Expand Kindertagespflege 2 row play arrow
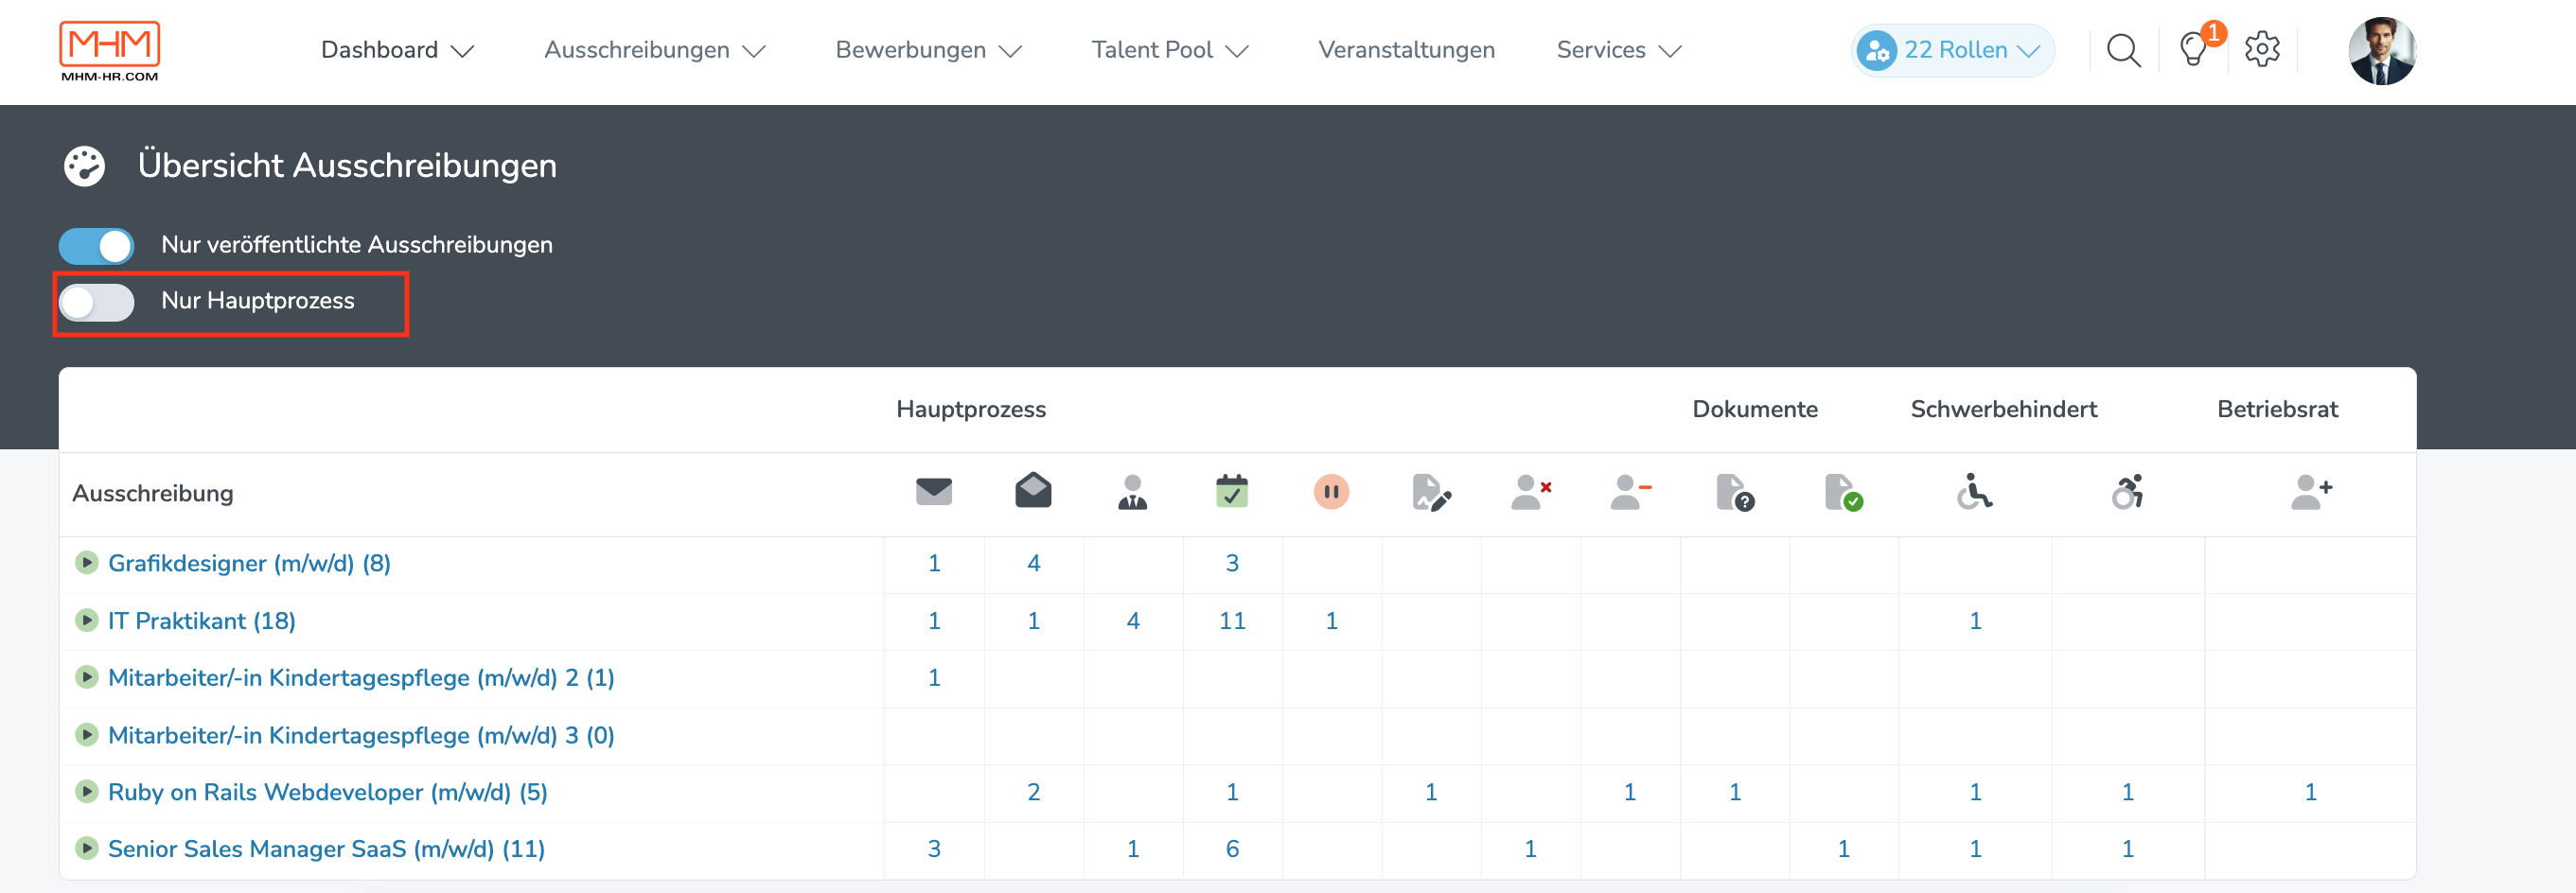This screenshot has height=893, width=2576. point(86,677)
